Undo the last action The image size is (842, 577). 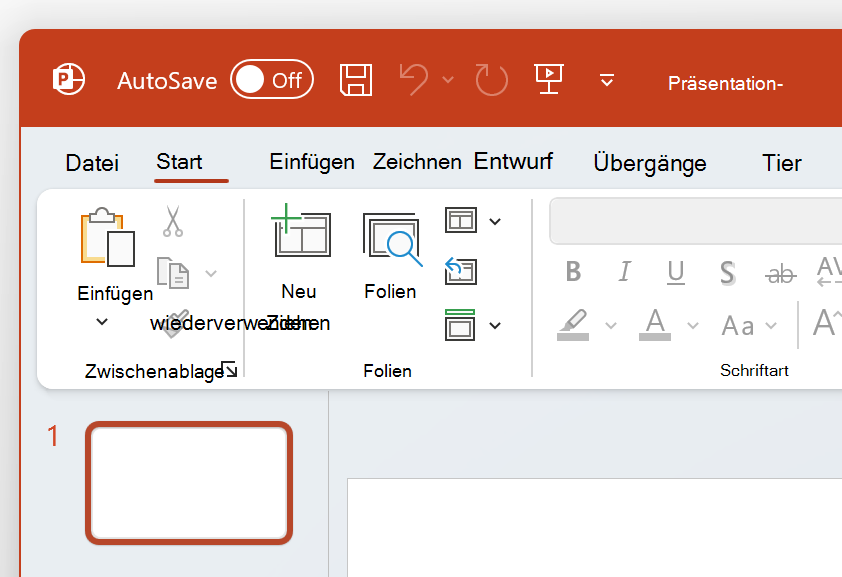point(414,80)
